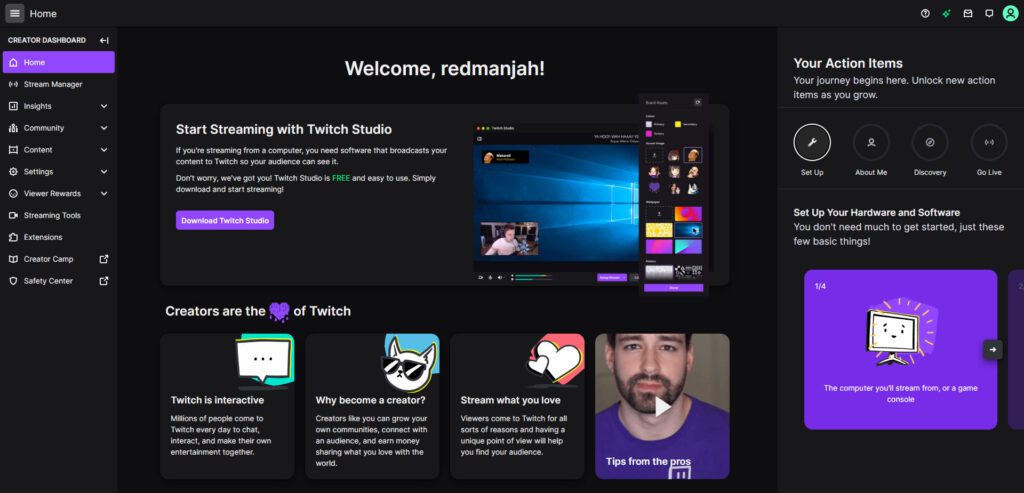
Task: Select the Discovery compass icon
Action: coord(930,142)
